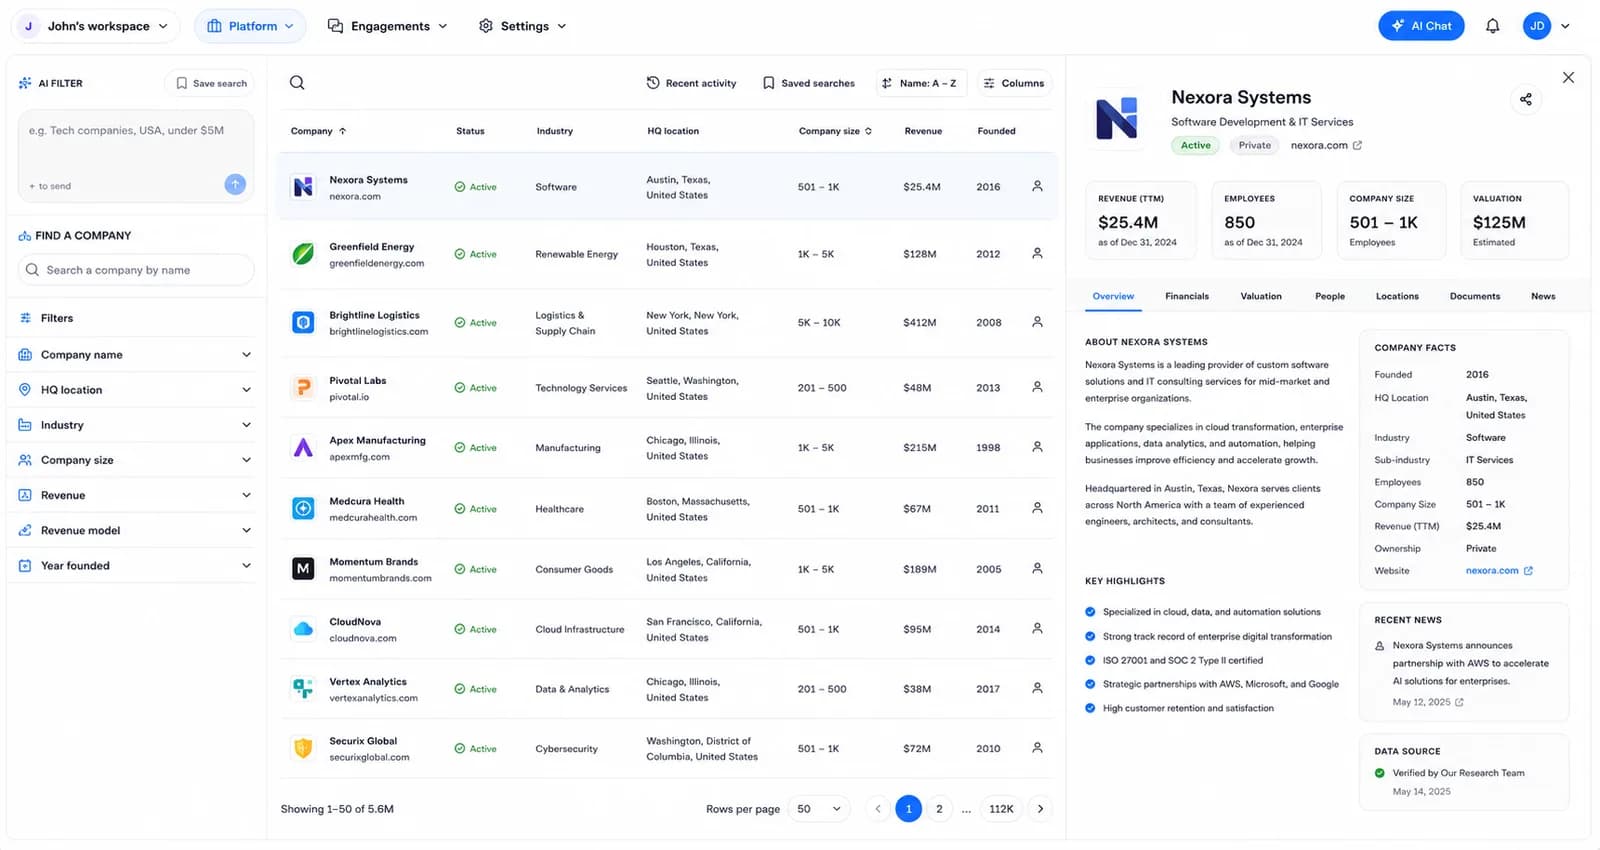Open the Platform menu

click(x=251, y=26)
